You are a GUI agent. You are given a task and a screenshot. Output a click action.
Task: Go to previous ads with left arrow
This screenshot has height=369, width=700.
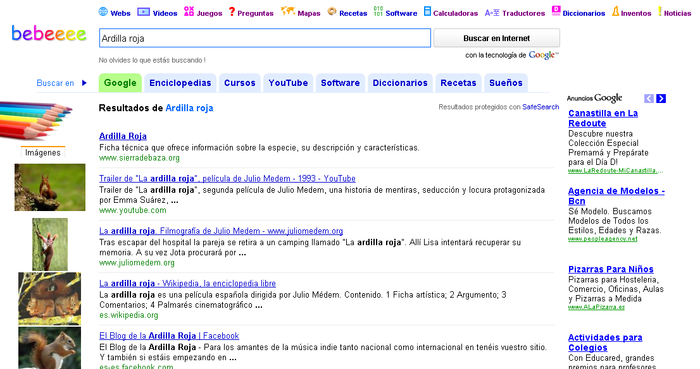point(649,99)
